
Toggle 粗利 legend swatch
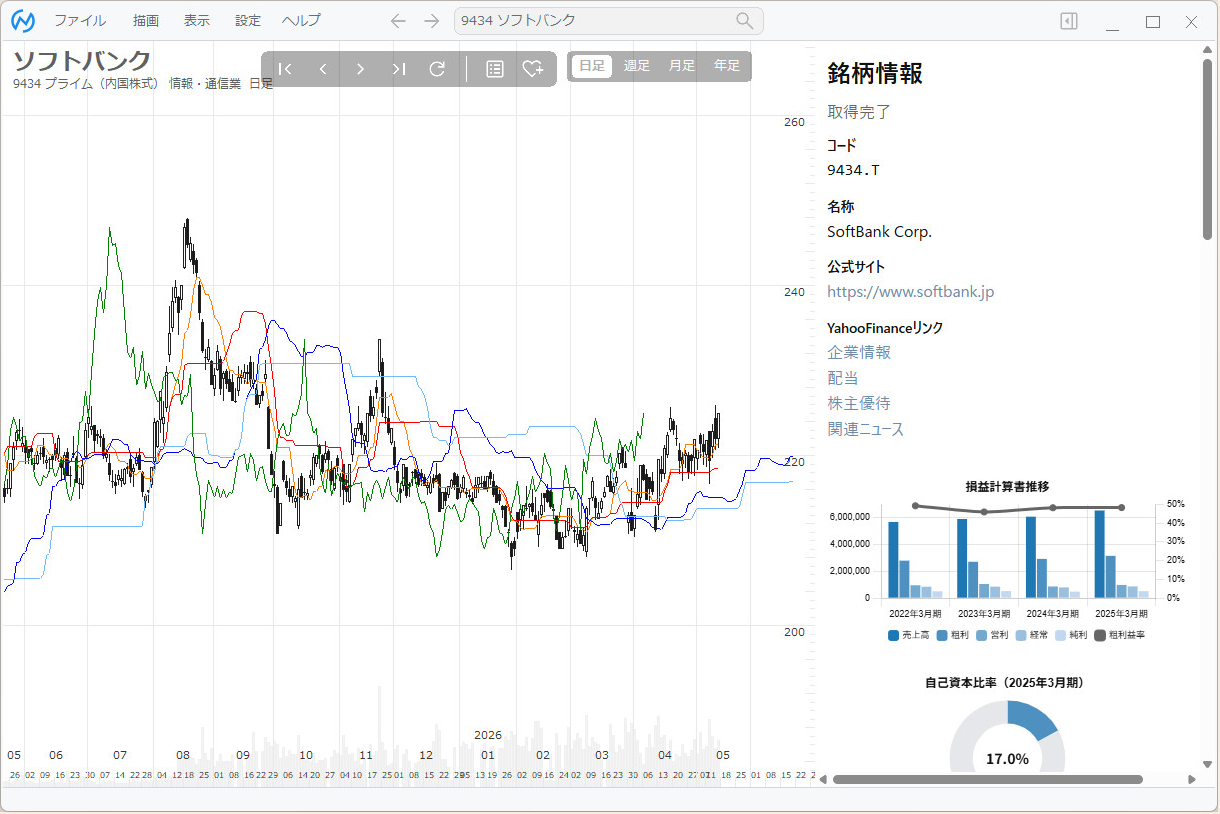pos(941,635)
